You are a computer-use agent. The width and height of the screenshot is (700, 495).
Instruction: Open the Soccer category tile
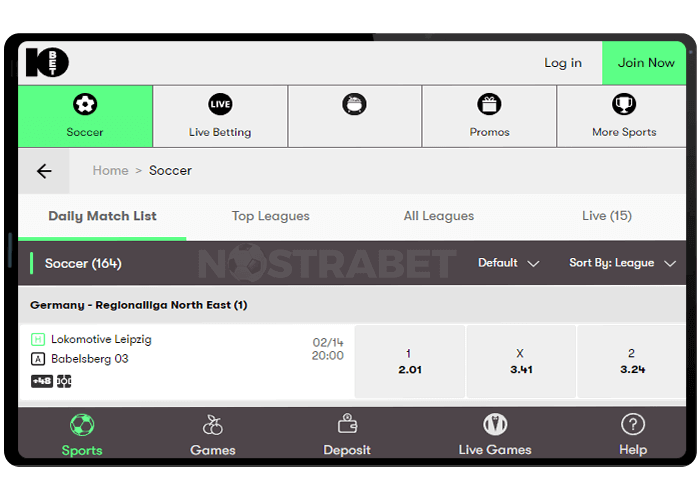pyautogui.click(x=85, y=116)
